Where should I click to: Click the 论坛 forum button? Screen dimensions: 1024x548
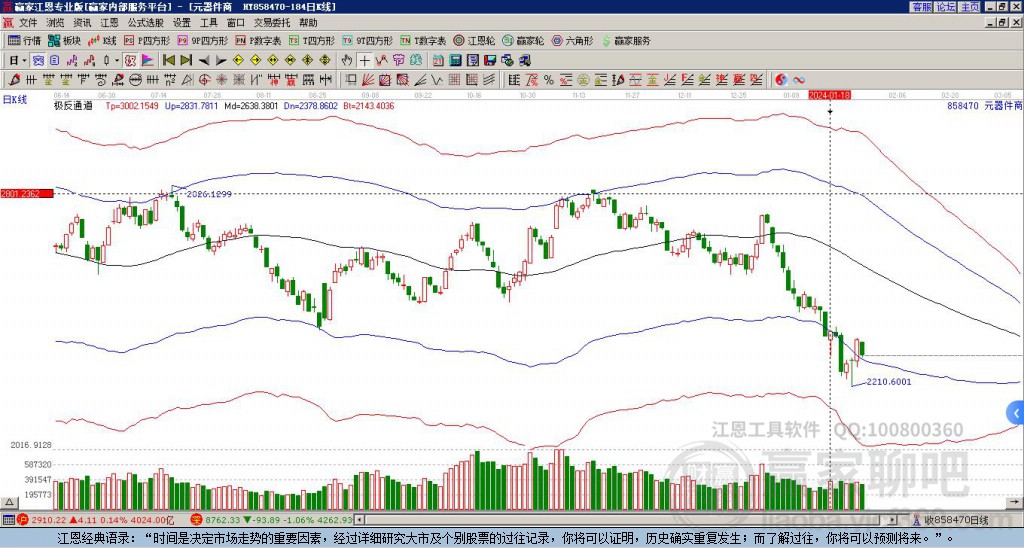tap(946, 7)
